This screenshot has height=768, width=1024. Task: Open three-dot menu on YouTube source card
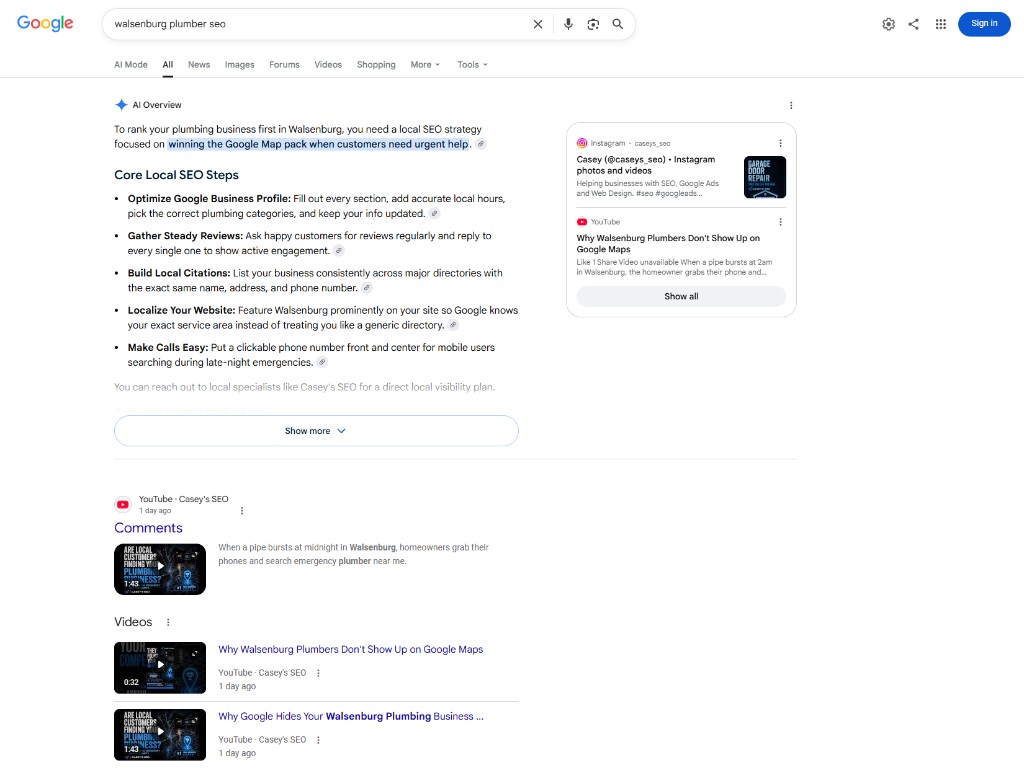[x=780, y=222]
